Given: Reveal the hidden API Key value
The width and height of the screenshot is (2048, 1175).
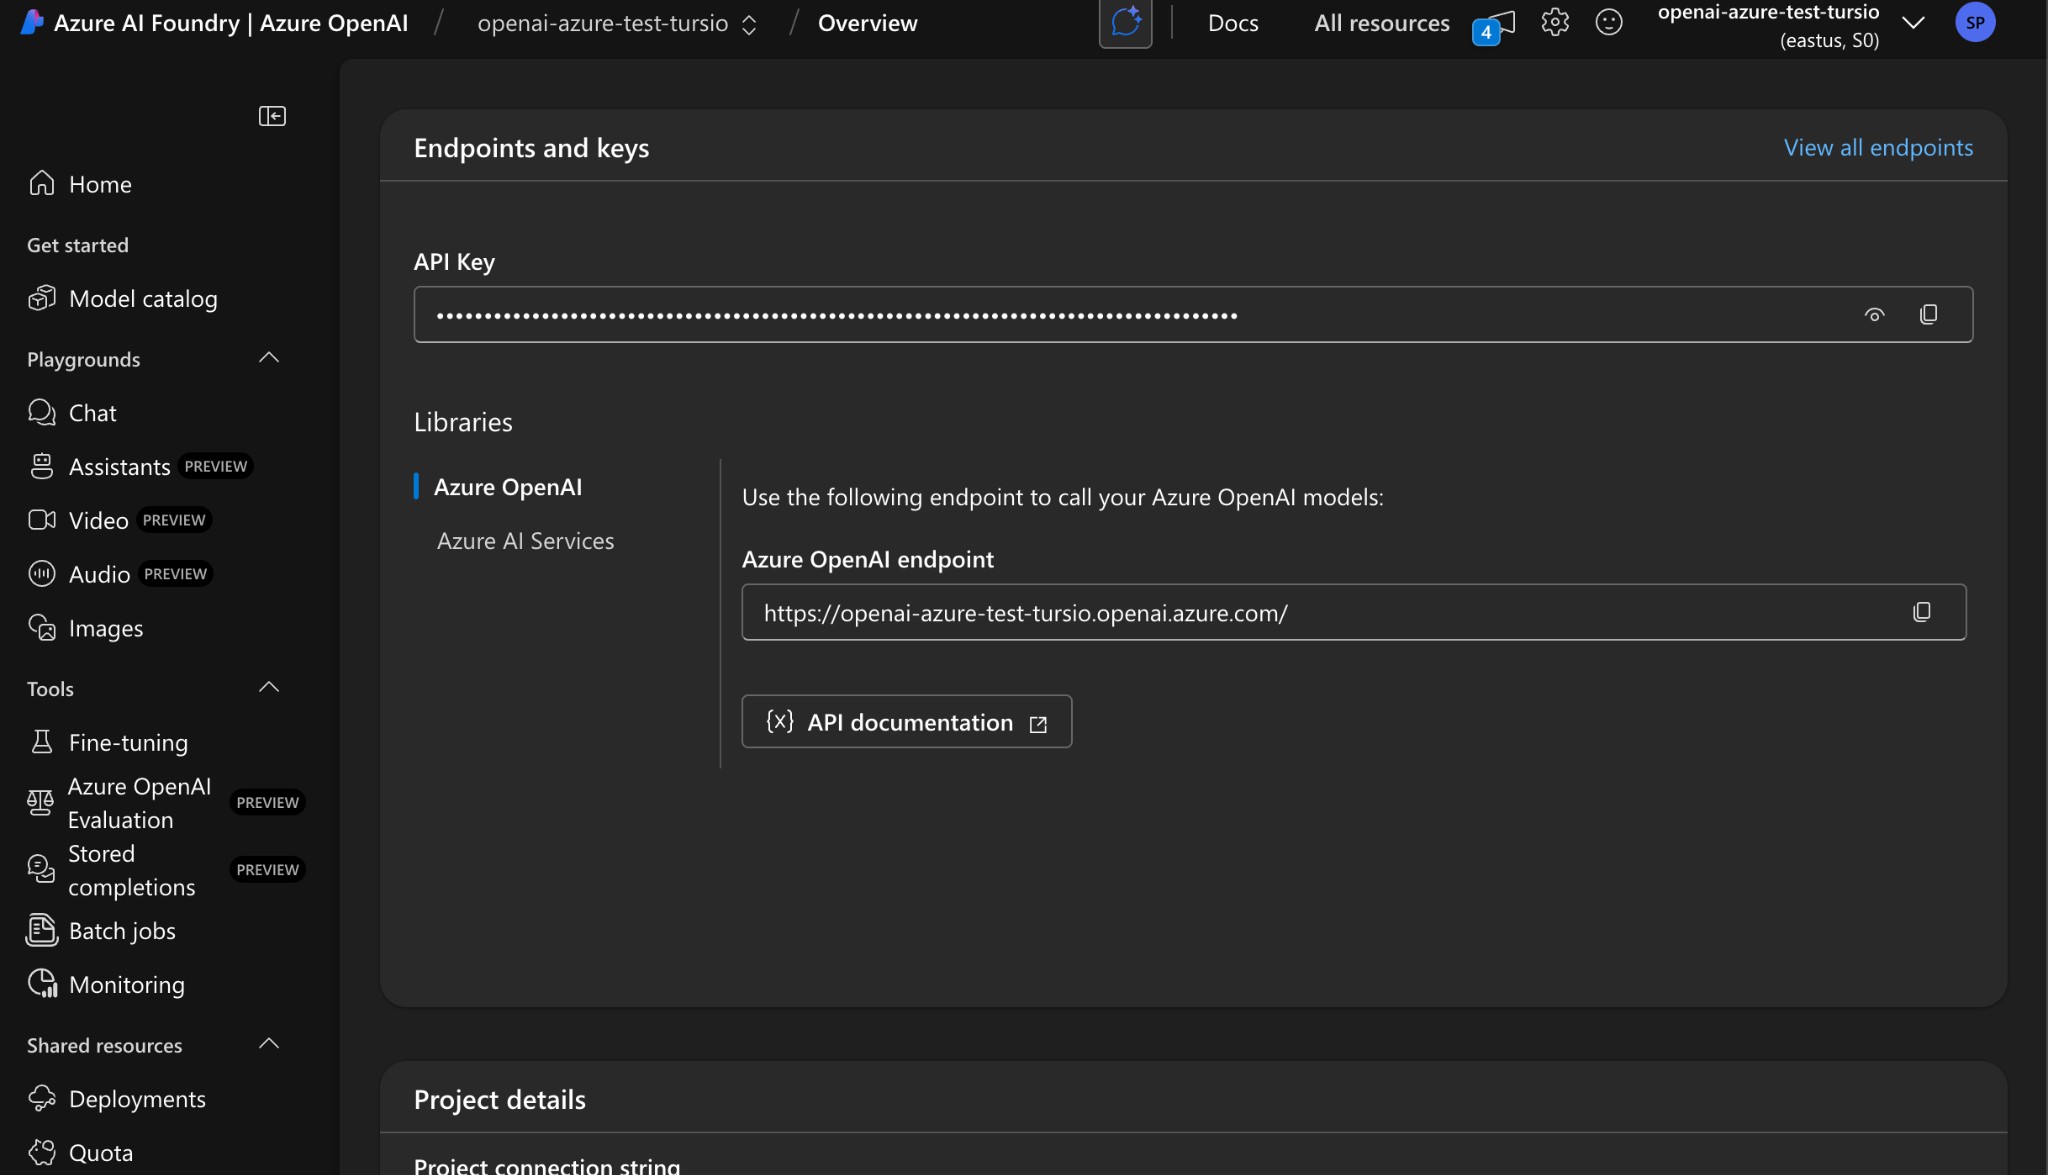Looking at the screenshot, I should [x=1875, y=314].
